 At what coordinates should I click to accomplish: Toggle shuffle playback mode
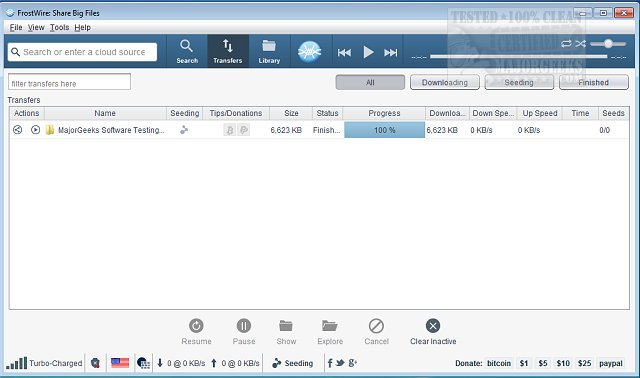tap(580, 43)
